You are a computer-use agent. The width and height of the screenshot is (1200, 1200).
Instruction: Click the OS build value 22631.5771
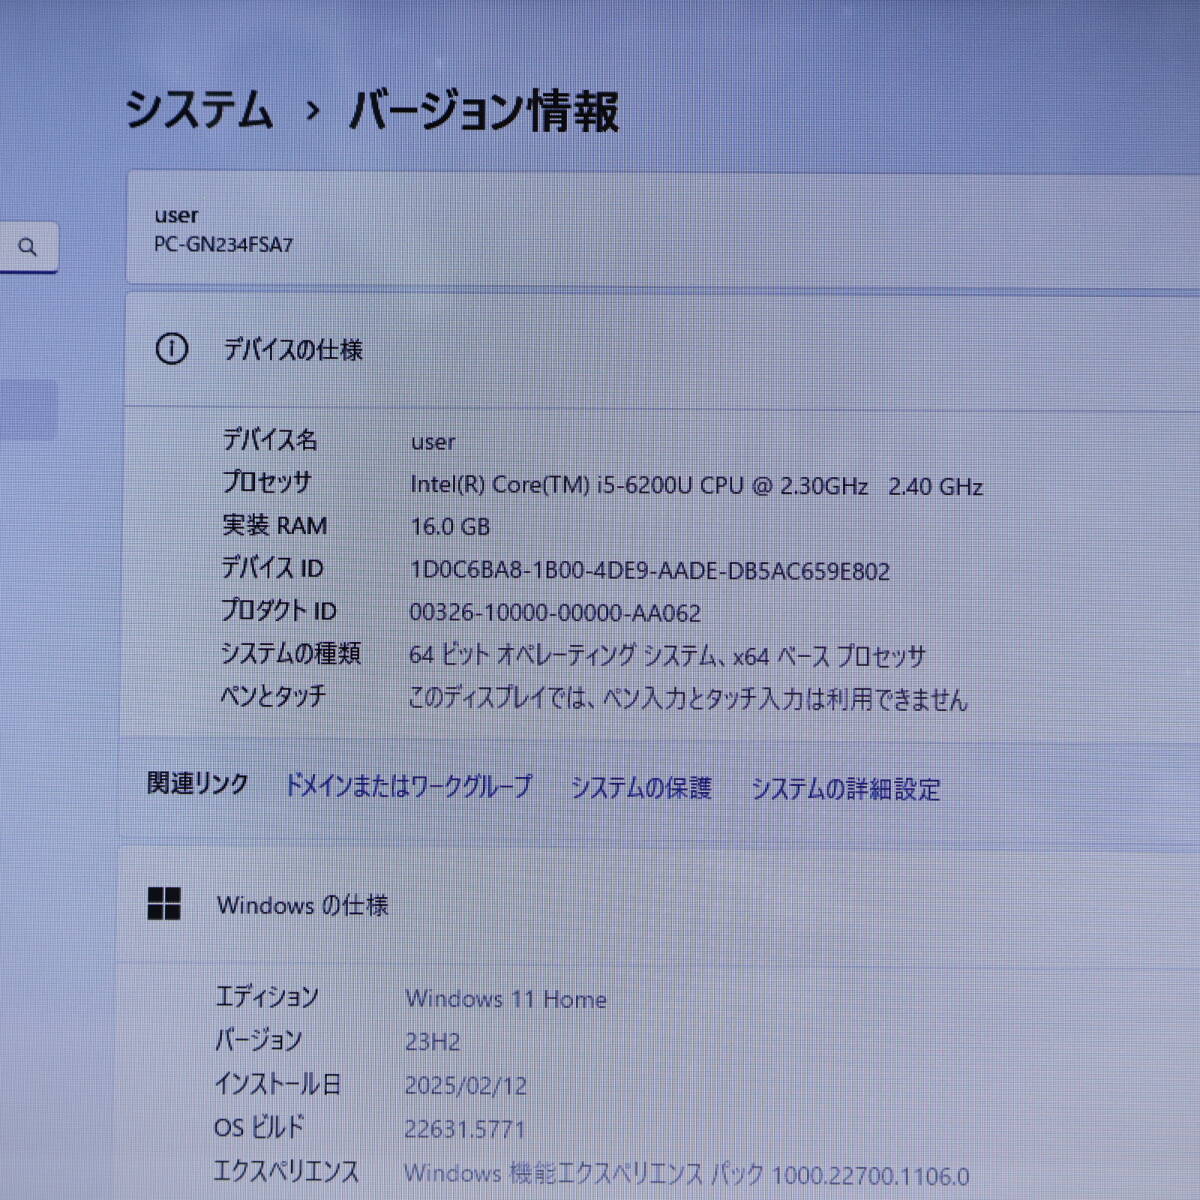tap(464, 1129)
